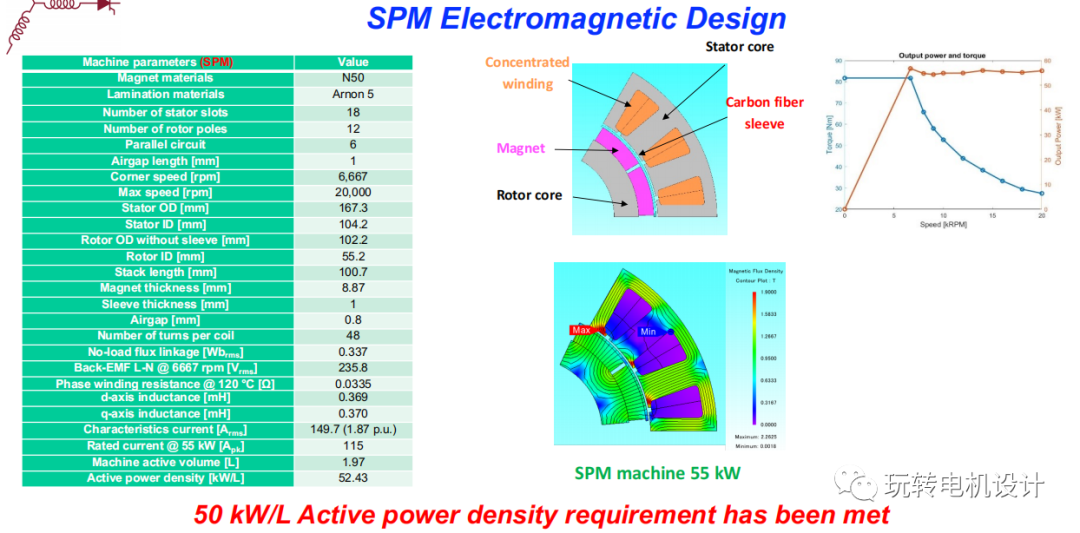
Task: Click the "Magnet" magenta label
Action: [520, 148]
